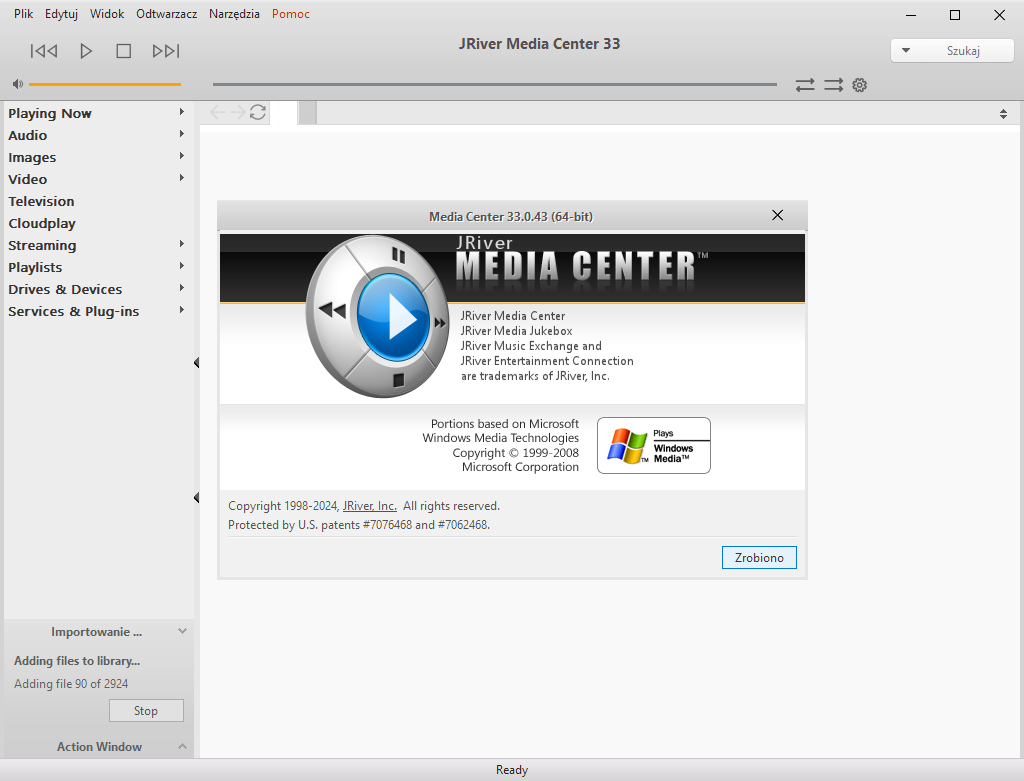Click the previous track button
This screenshot has width=1024, height=781.
click(x=44, y=51)
